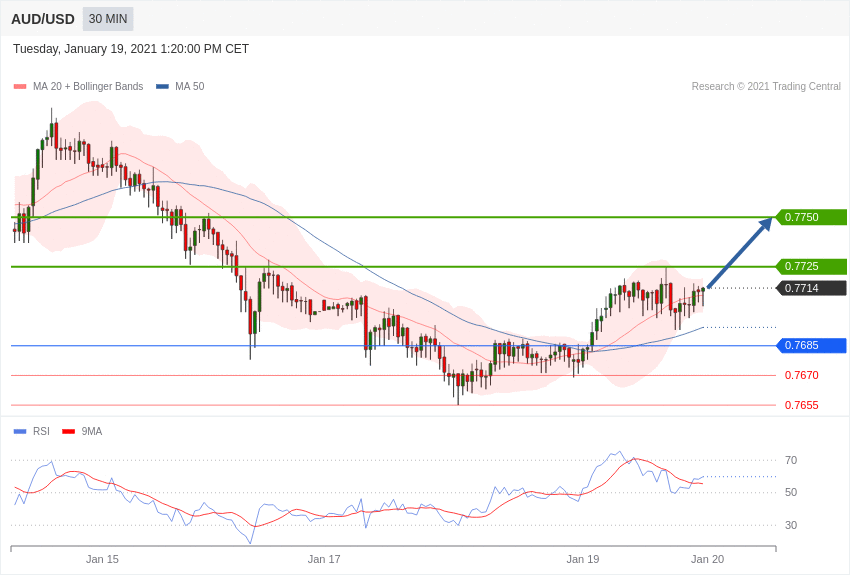Click the 'MA 20 + Bollinger Bands' legend label
This screenshot has height=576, width=850.
click(x=88, y=86)
